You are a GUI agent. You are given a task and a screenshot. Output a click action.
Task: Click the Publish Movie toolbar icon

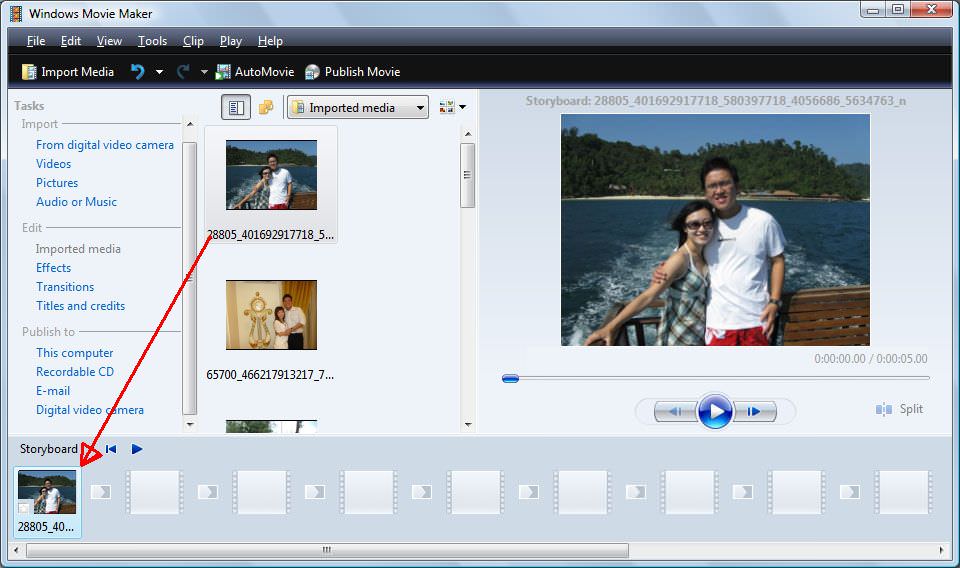[313, 72]
